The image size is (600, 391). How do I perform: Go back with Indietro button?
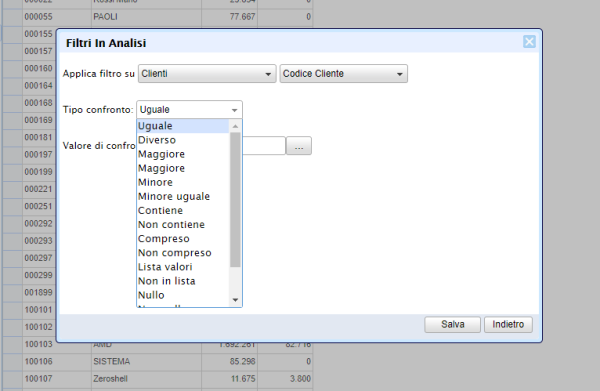508,324
